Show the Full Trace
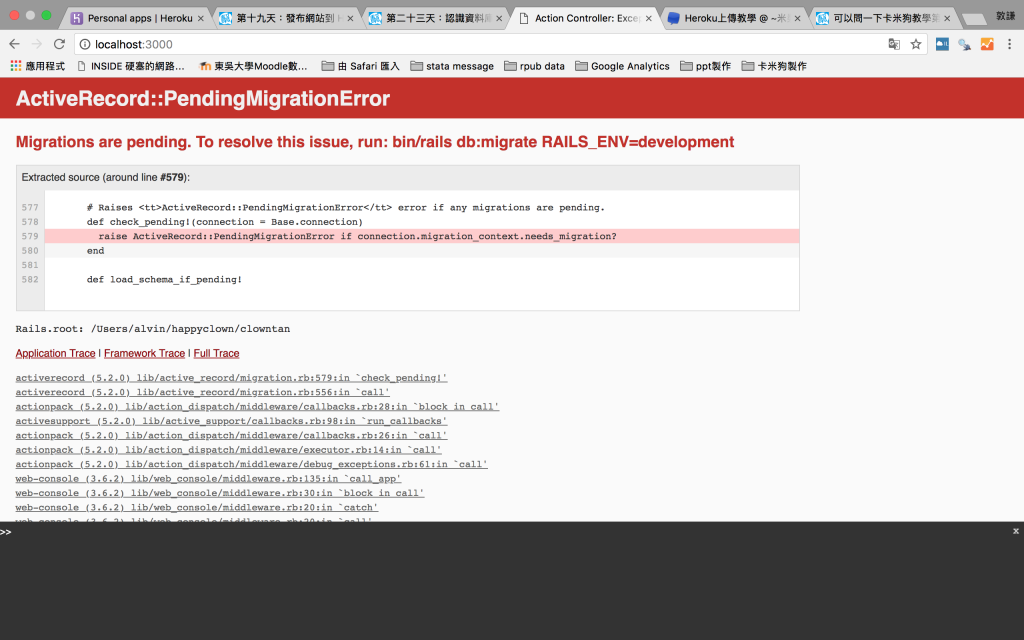 click(216, 353)
